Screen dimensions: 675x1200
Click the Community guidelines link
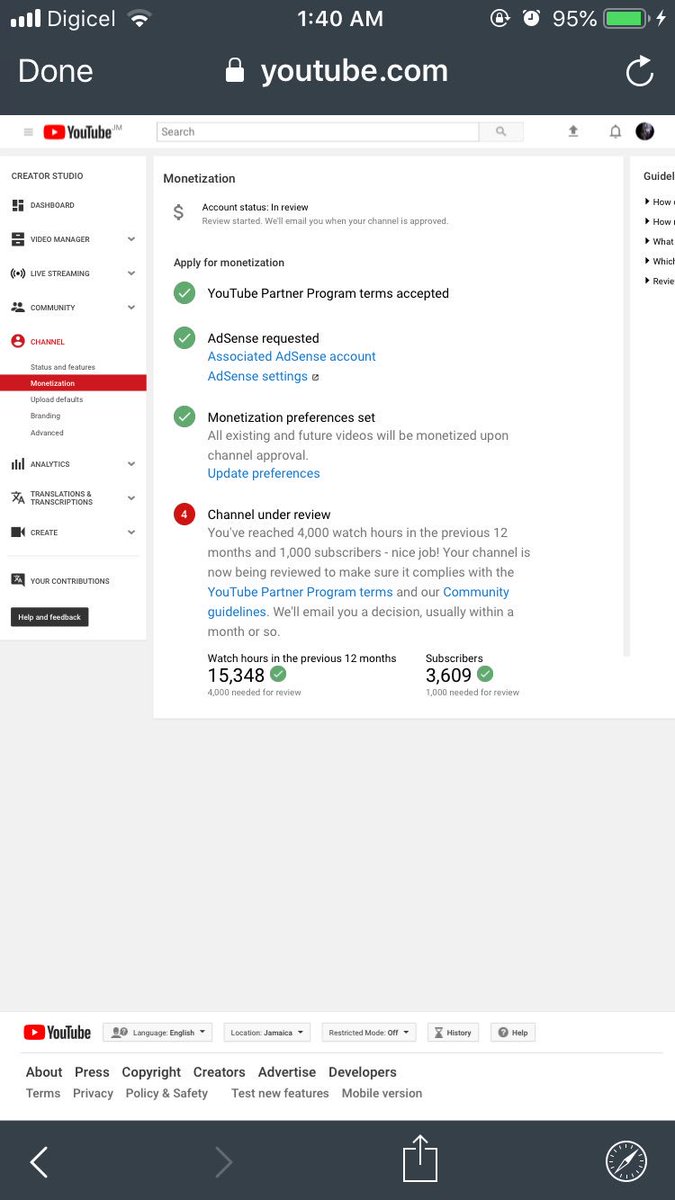(x=358, y=602)
